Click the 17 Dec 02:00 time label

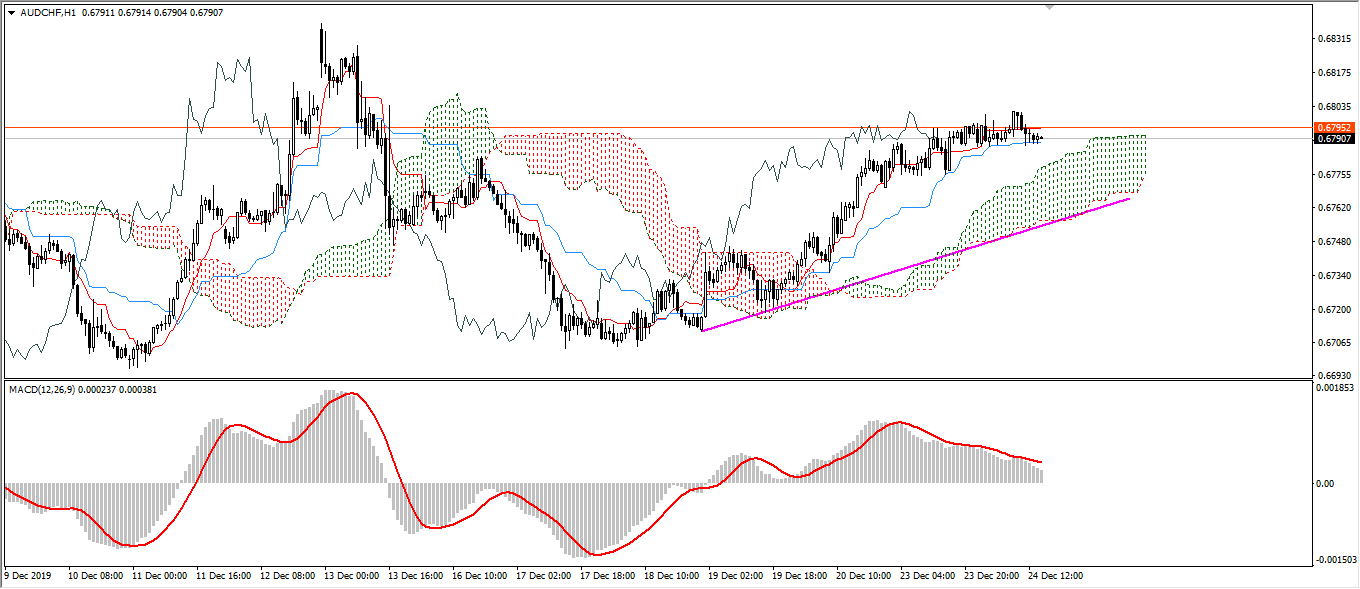(x=546, y=577)
